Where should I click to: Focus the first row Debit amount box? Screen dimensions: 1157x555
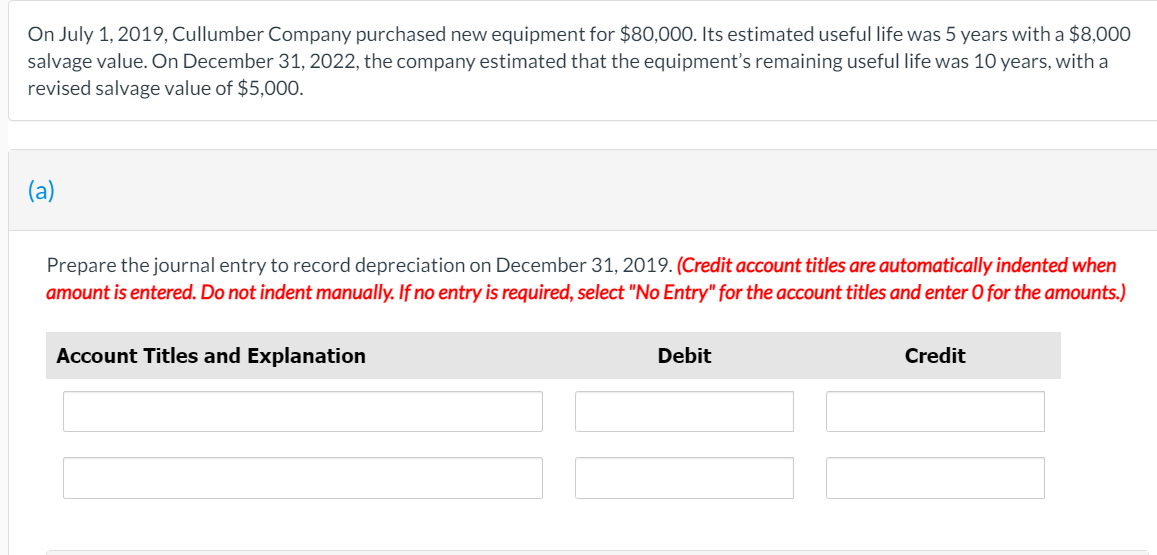click(684, 411)
